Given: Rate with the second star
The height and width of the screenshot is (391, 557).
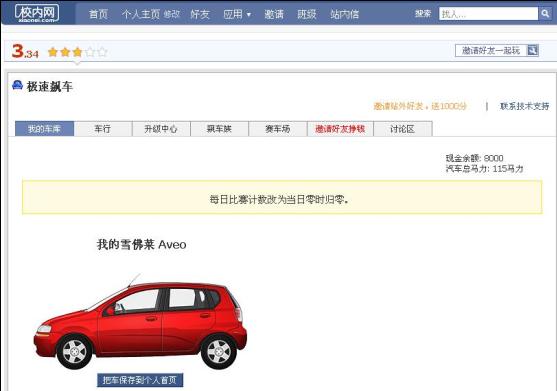Looking at the screenshot, I should [65, 52].
